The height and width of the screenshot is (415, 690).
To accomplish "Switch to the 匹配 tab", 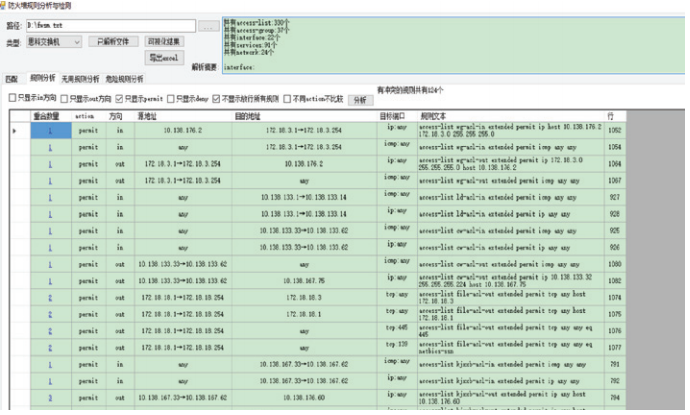I will tap(11, 78).
